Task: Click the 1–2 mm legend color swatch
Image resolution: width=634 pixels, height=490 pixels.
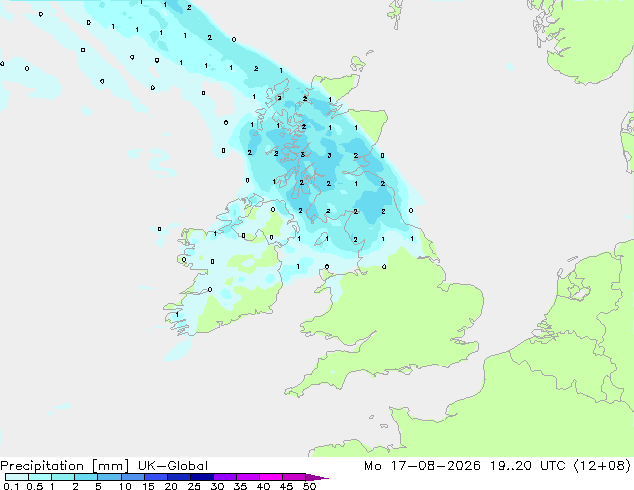Action: 63,477
